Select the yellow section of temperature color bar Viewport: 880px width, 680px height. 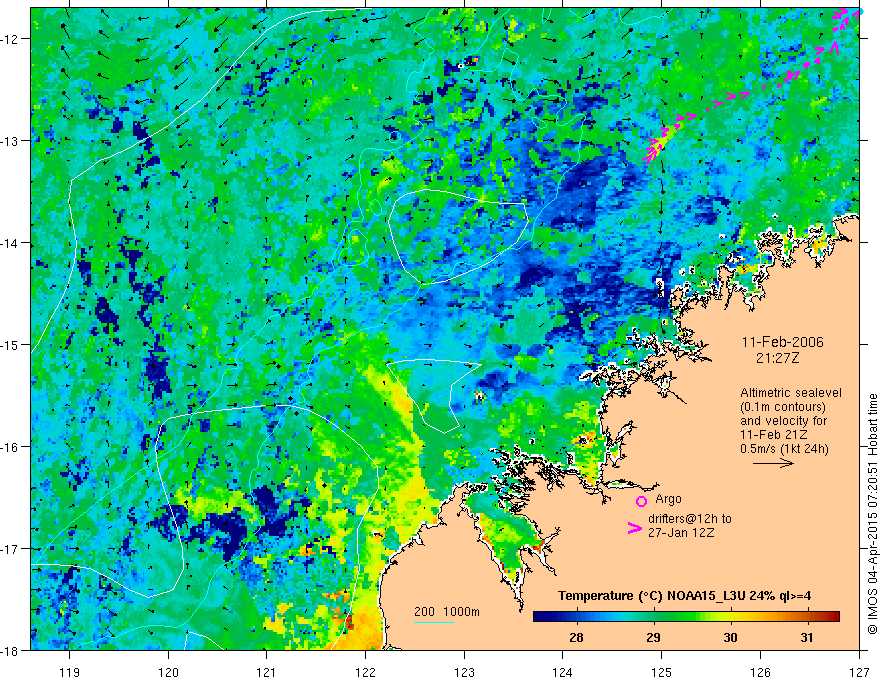click(730, 617)
